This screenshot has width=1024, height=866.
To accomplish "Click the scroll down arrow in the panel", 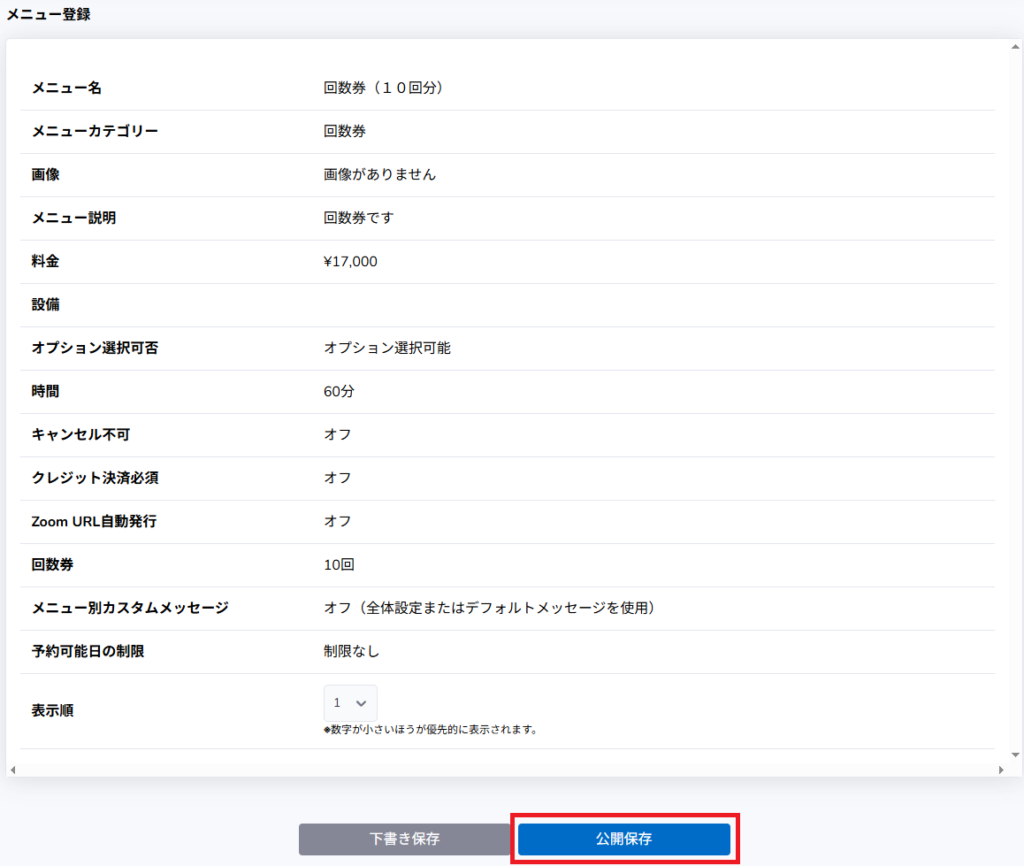I will coord(1015,754).
